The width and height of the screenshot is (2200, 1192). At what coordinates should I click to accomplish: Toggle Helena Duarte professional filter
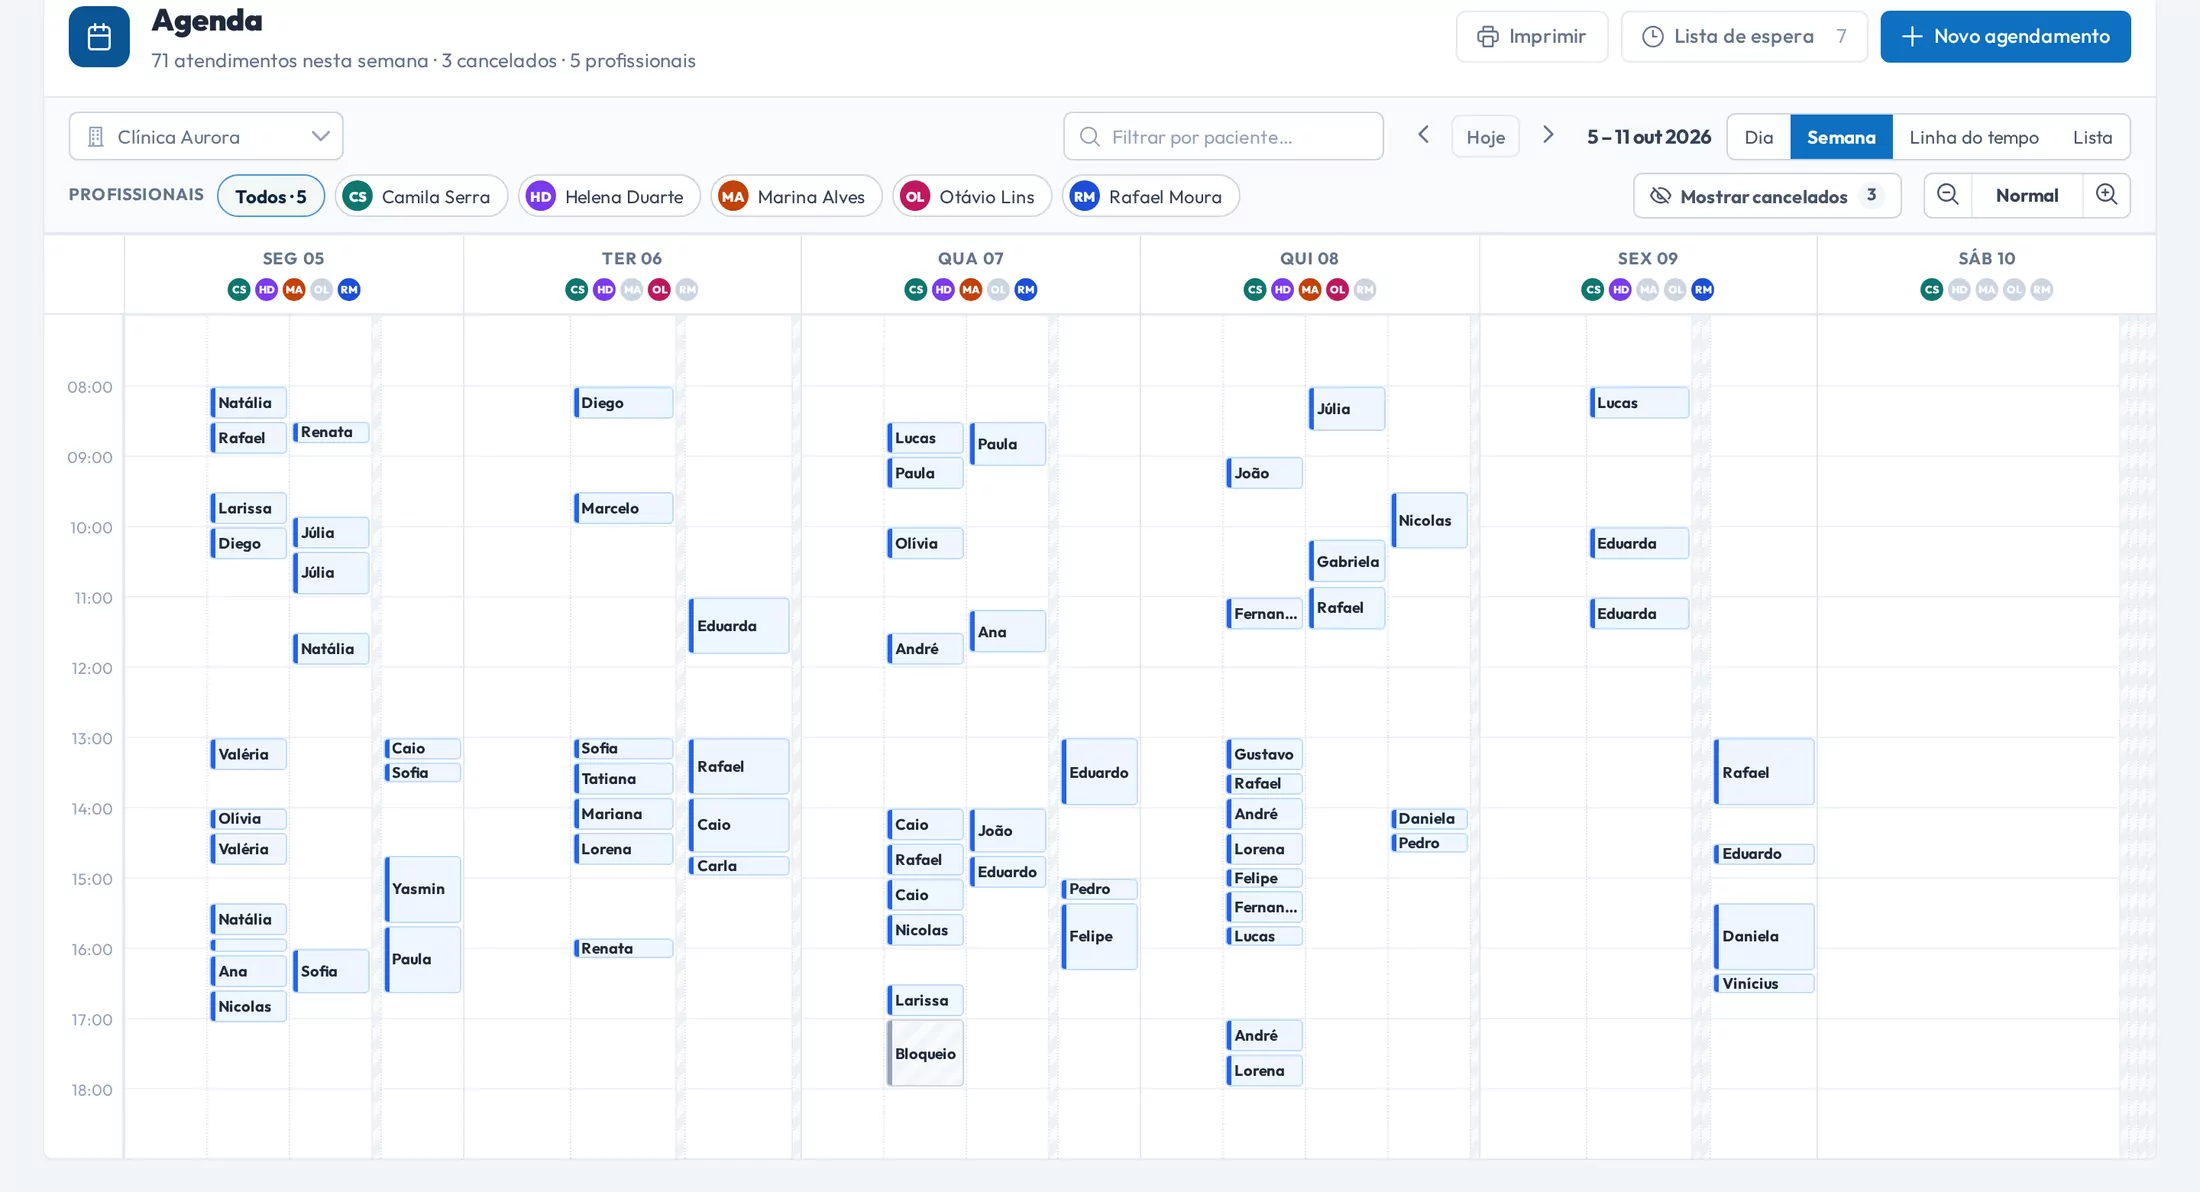coord(609,196)
